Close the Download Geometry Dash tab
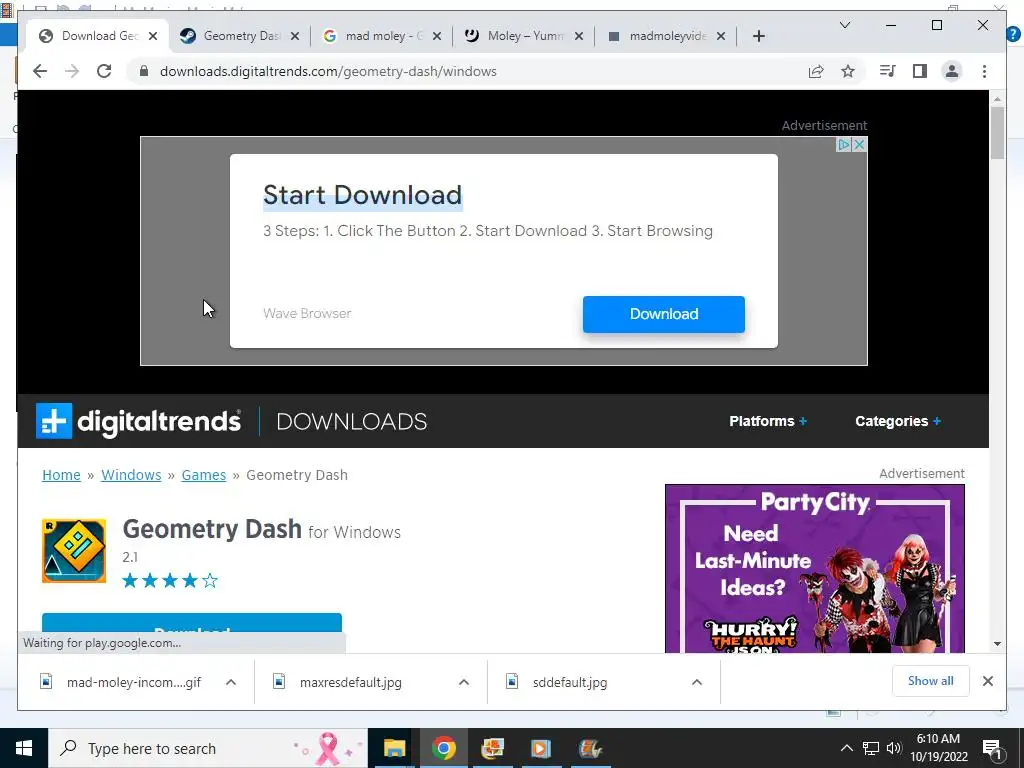 pyautogui.click(x=153, y=36)
